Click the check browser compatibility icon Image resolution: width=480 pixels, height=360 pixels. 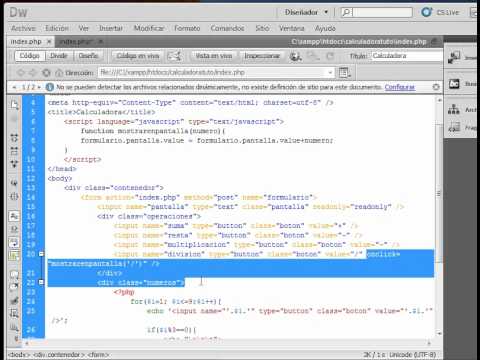click(x=175, y=56)
